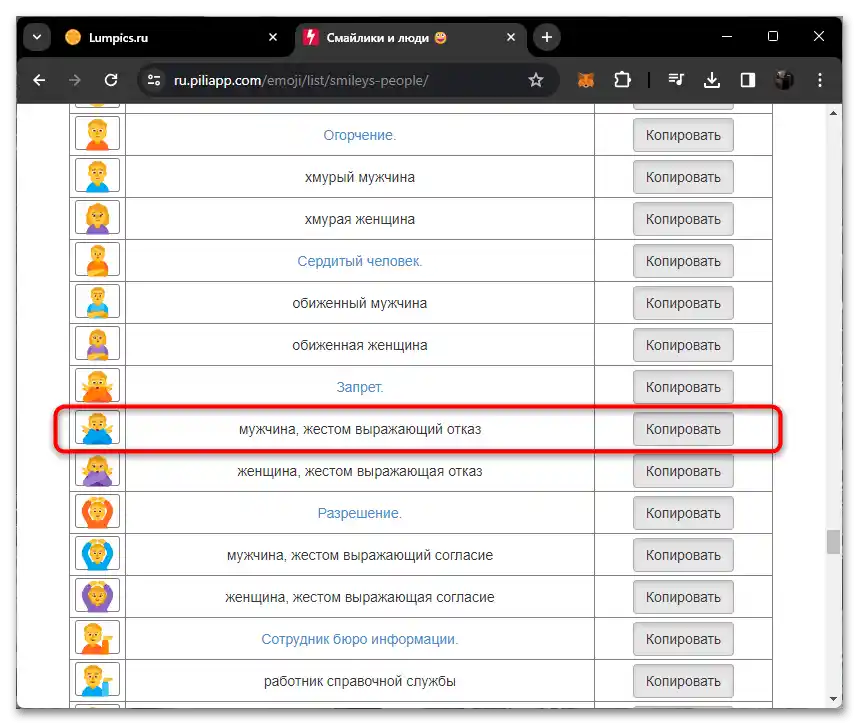Viewport: 859px width, 725px height.
Task: Click the woman gesturing OK emoji
Action: point(98,597)
